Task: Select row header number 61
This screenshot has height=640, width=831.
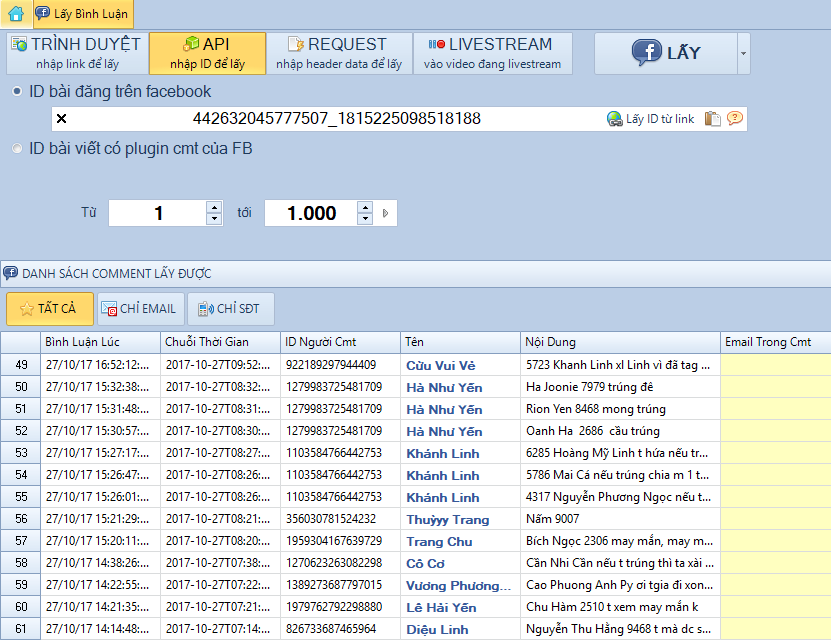Action: pyautogui.click(x=21, y=629)
